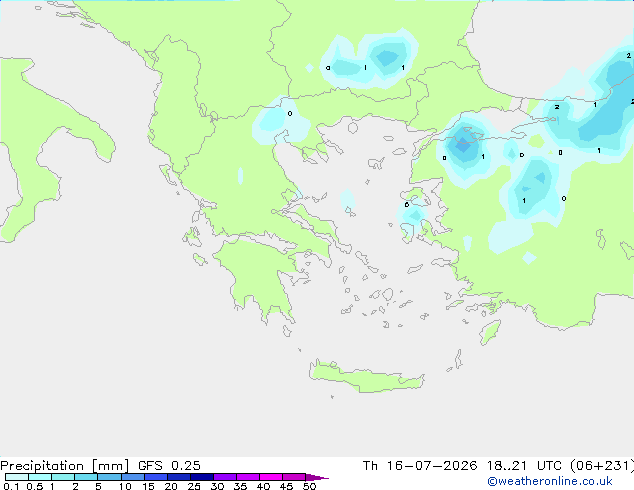The width and height of the screenshot is (634, 490).
Task: Click the 0.1–0.5 mm legend swatch
Action: pos(17,477)
